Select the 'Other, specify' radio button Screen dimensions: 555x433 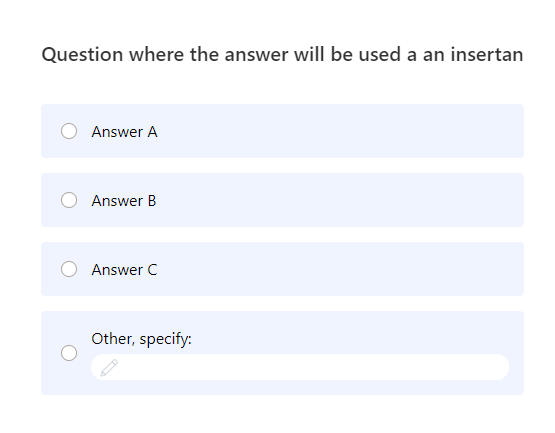click(69, 353)
